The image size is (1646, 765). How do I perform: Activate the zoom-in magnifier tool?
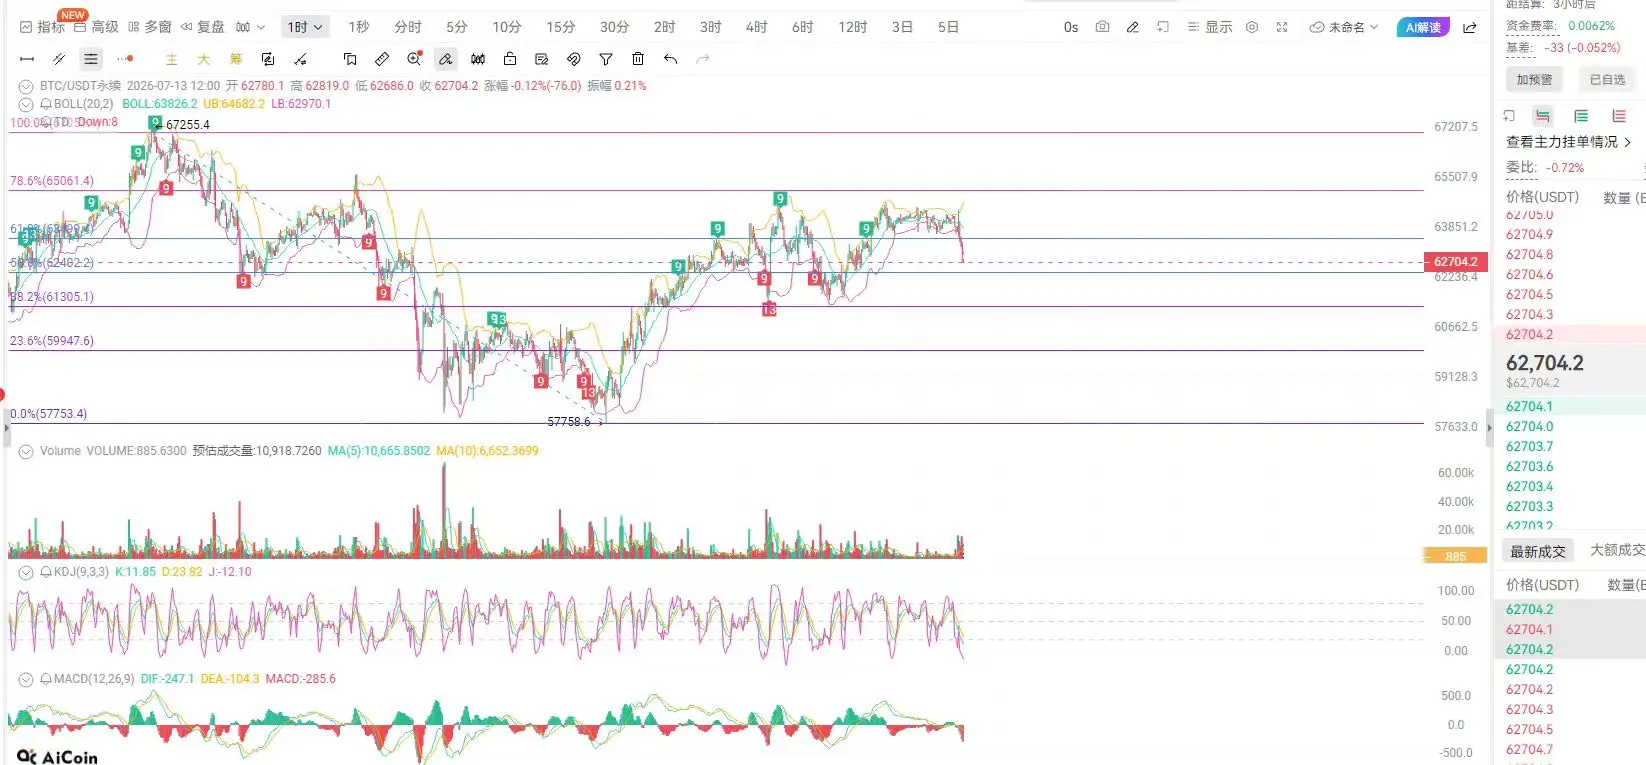(414, 59)
